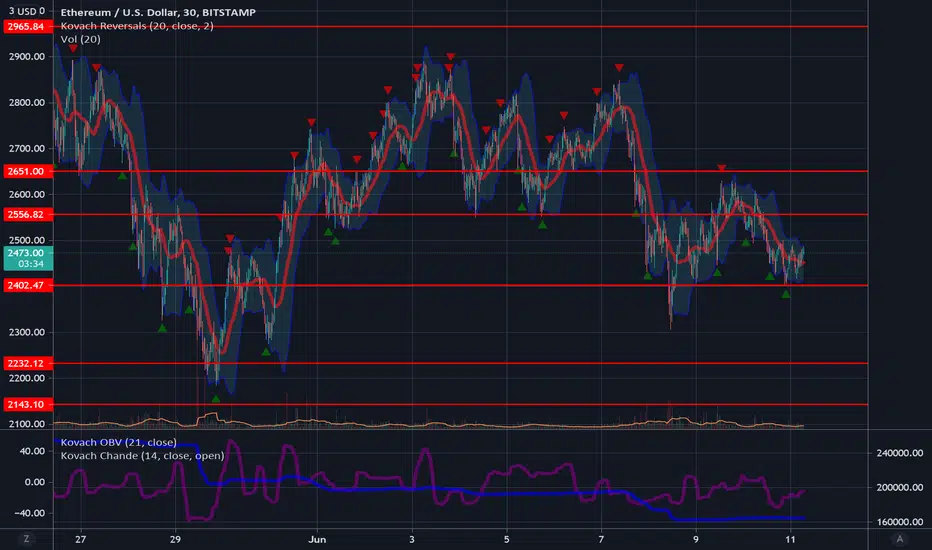
Task: Click the 160000.00 label on OBV scale
Action: 899,522
